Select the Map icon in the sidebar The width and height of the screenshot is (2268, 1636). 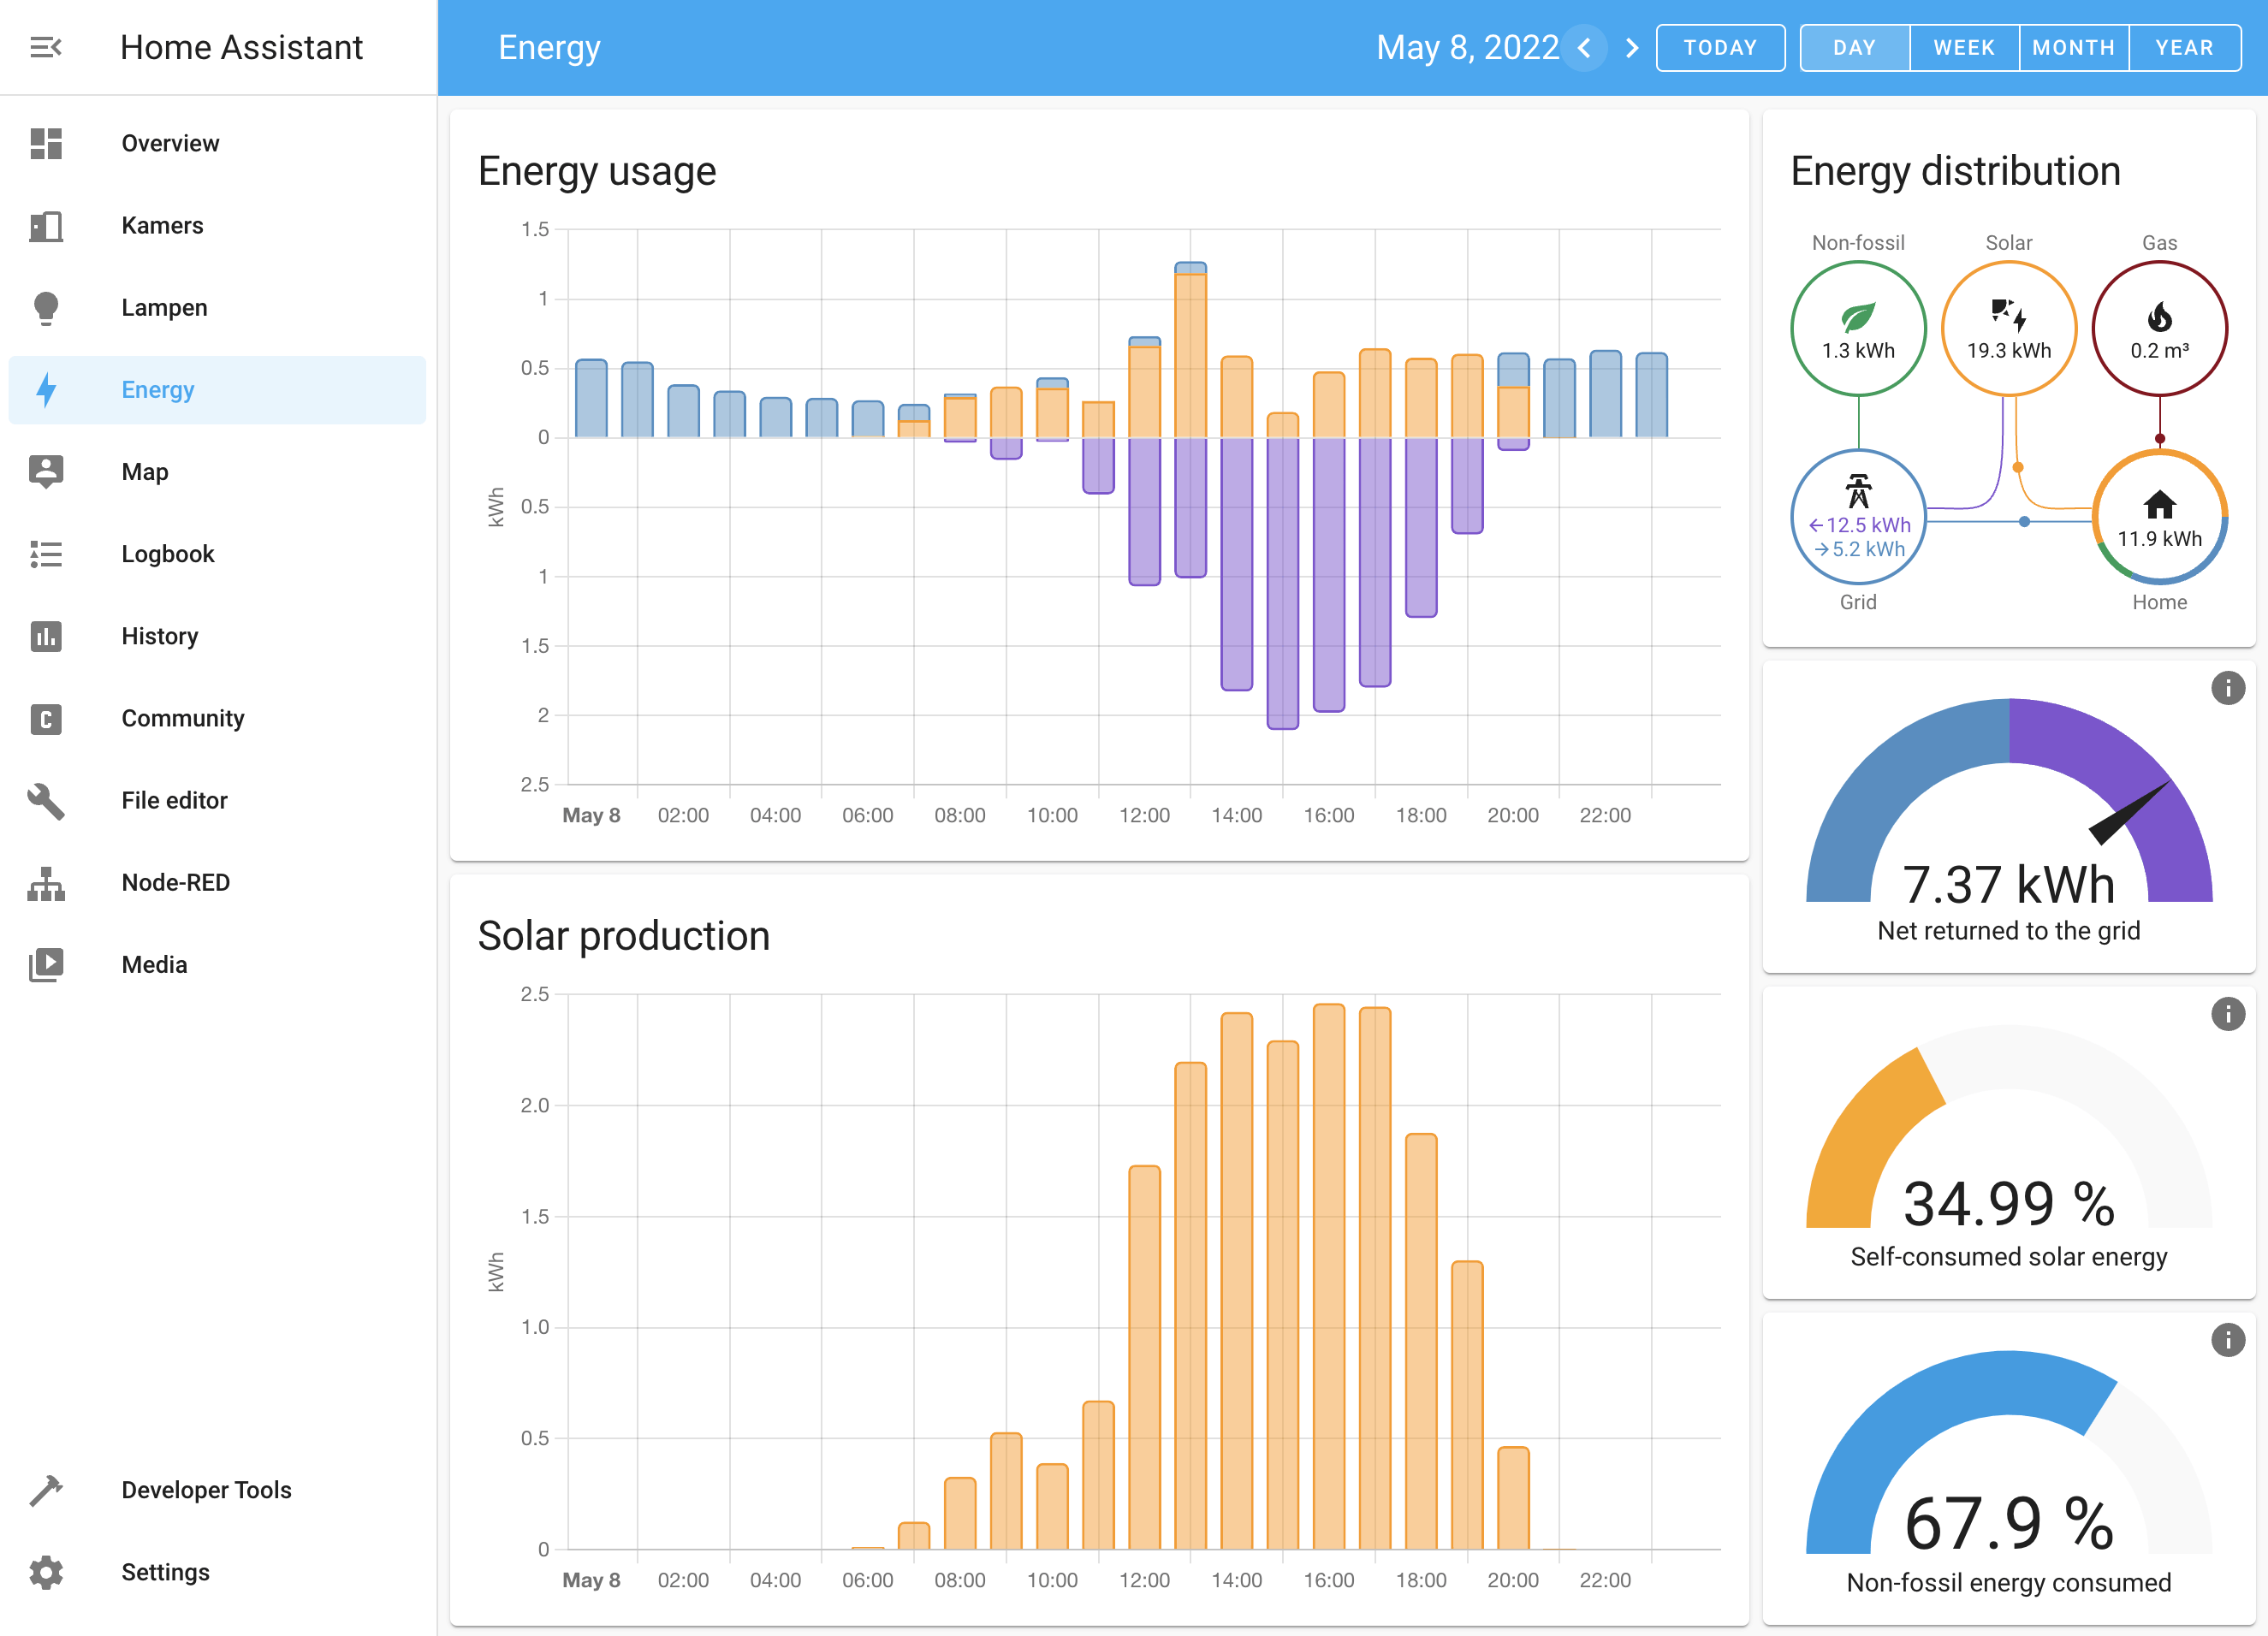click(46, 471)
